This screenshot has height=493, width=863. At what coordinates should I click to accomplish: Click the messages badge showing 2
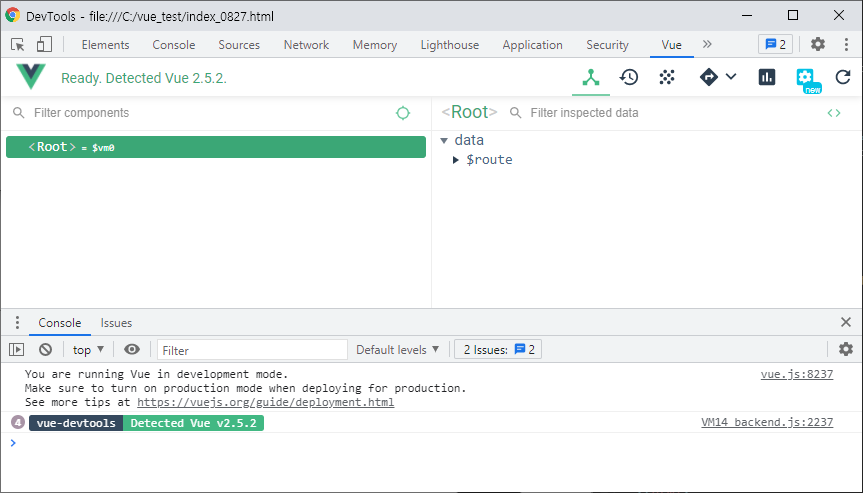pos(775,45)
